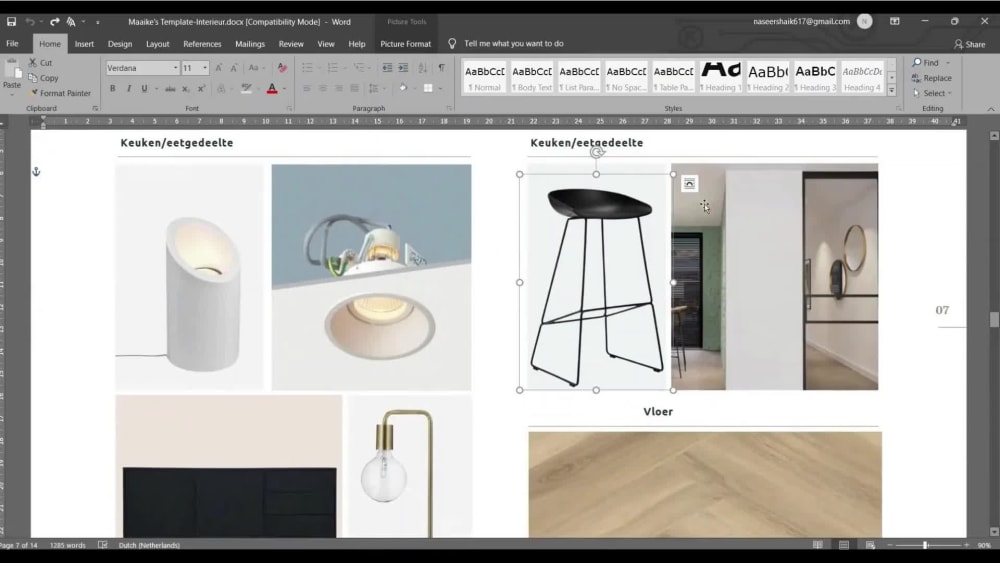Toggle underline formatting
Screen dimensions: 1000x563
click(x=144, y=89)
